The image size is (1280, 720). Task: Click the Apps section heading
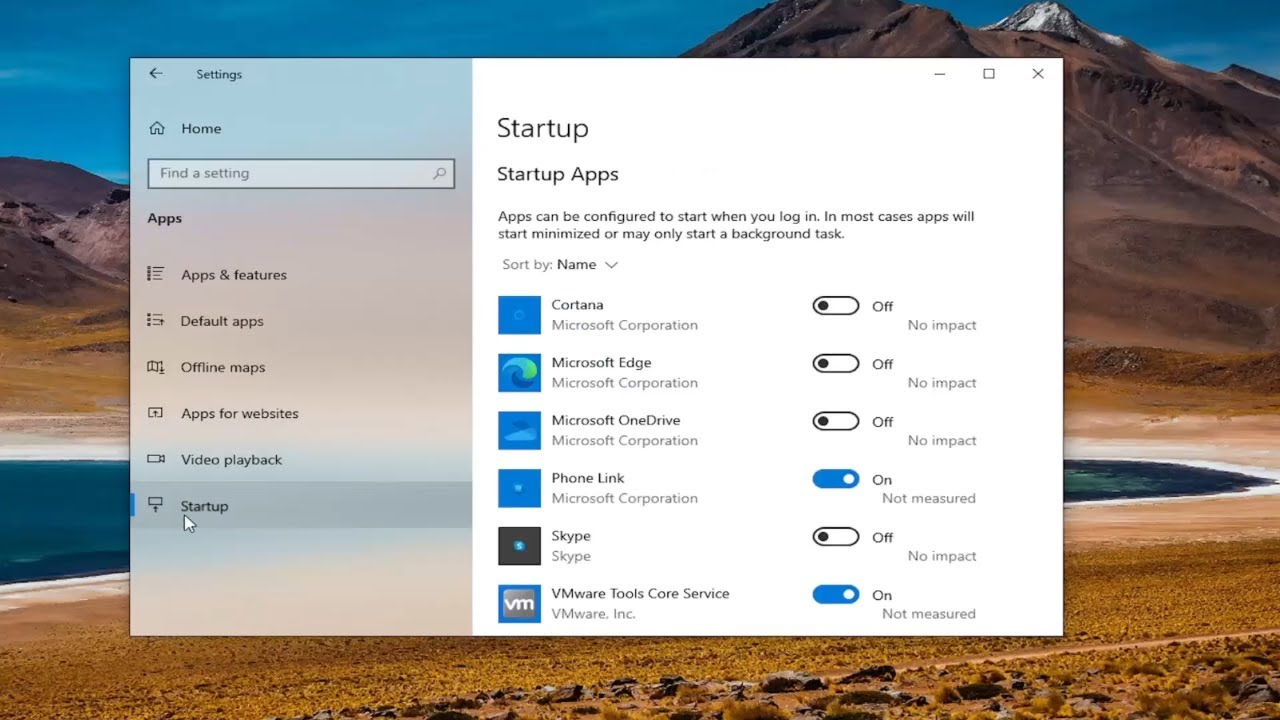[165, 218]
